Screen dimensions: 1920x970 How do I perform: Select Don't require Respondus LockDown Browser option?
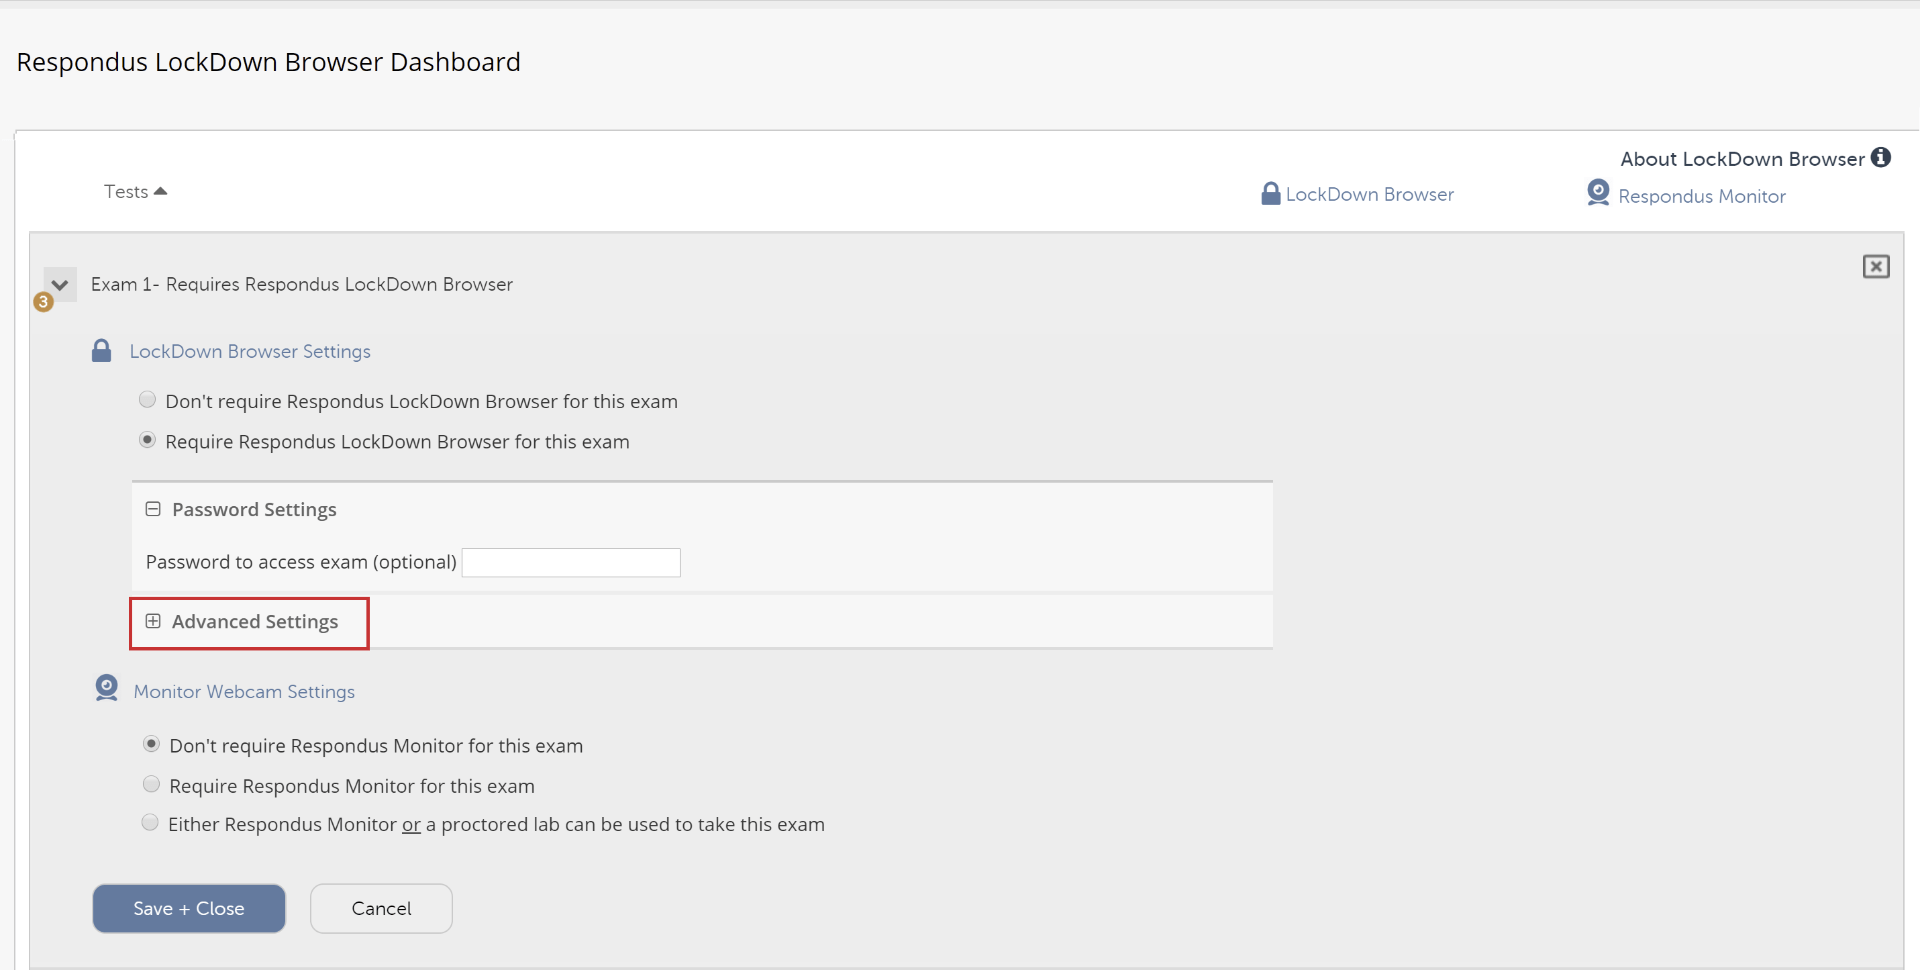pyautogui.click(x=147, y=399)
